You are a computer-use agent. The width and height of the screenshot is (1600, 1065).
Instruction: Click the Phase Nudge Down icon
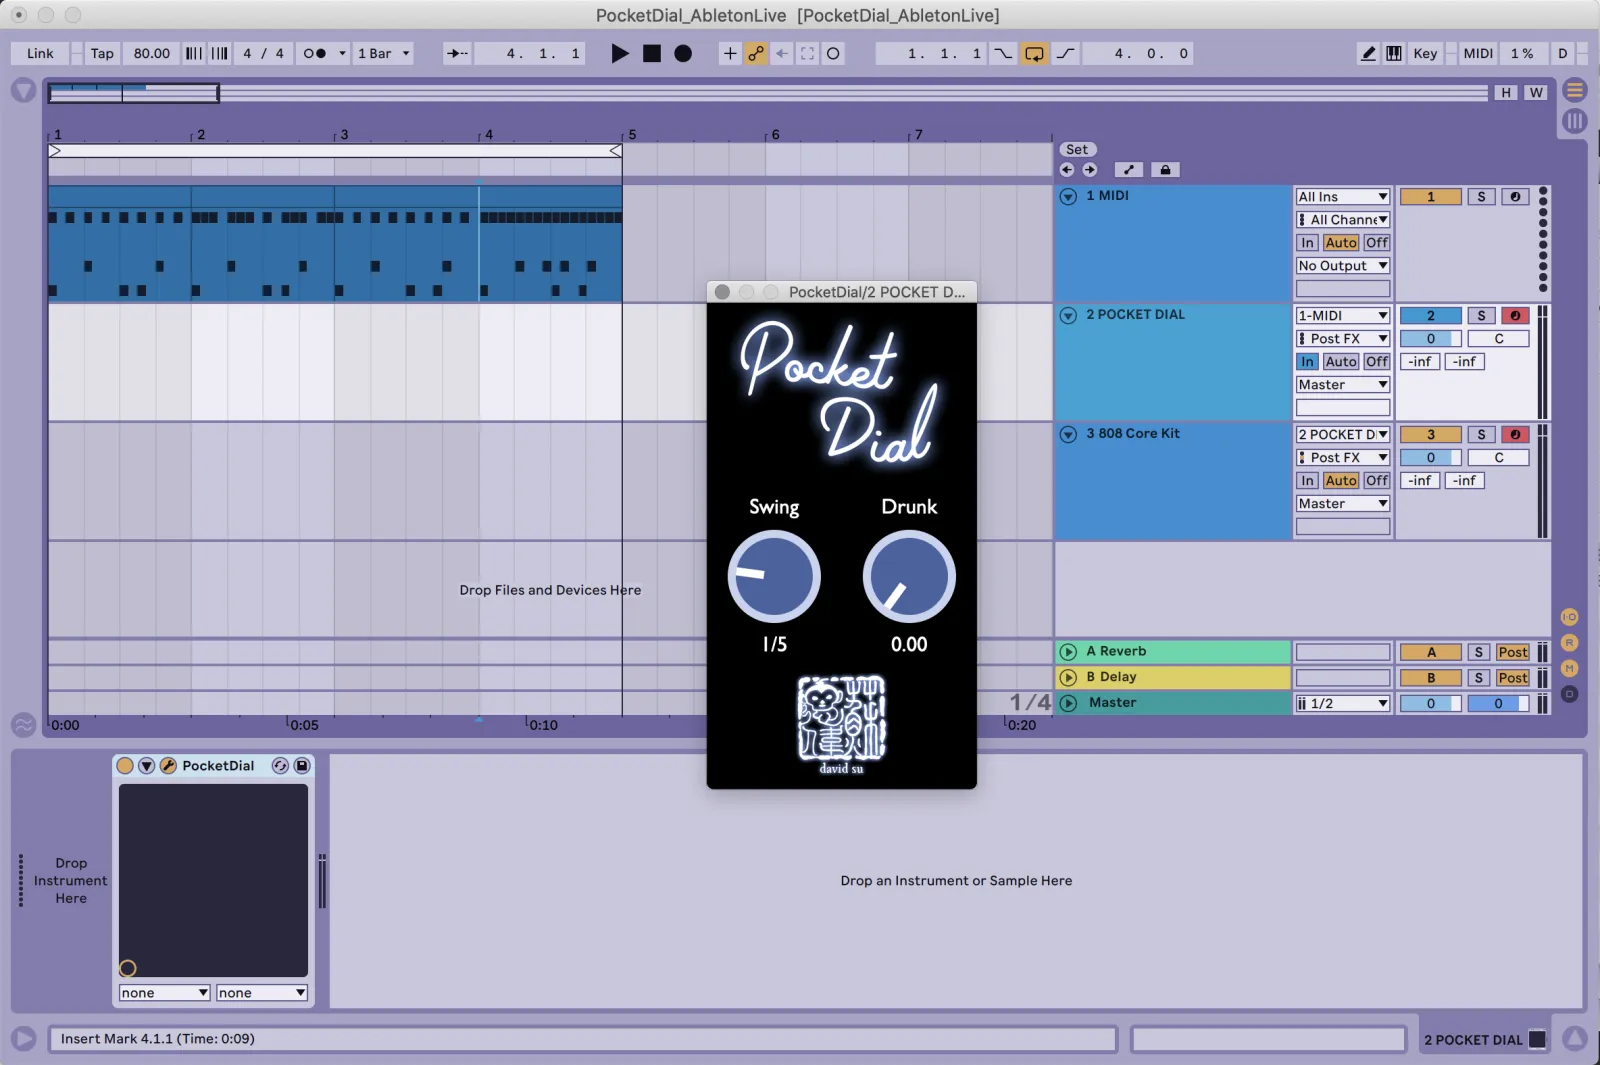(x=194, y=54)
